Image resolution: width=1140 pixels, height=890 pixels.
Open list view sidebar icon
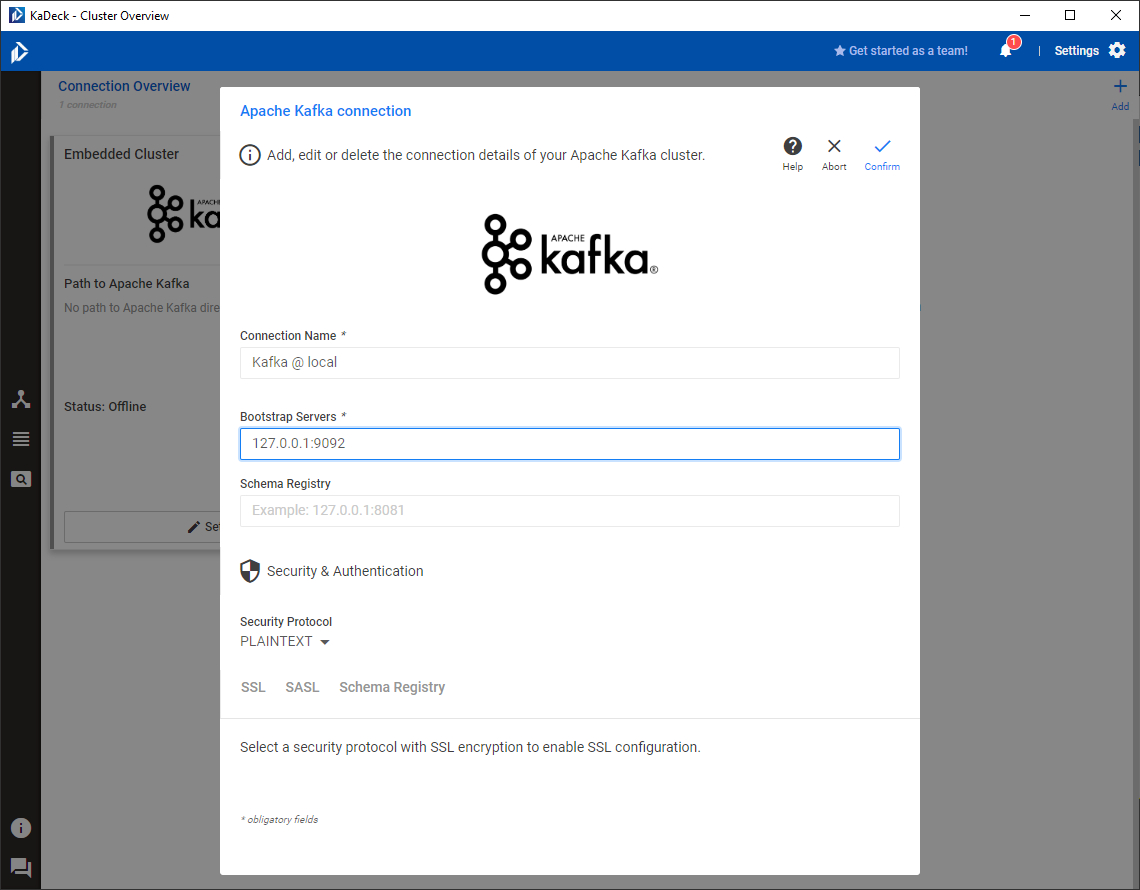pos(21,439)
